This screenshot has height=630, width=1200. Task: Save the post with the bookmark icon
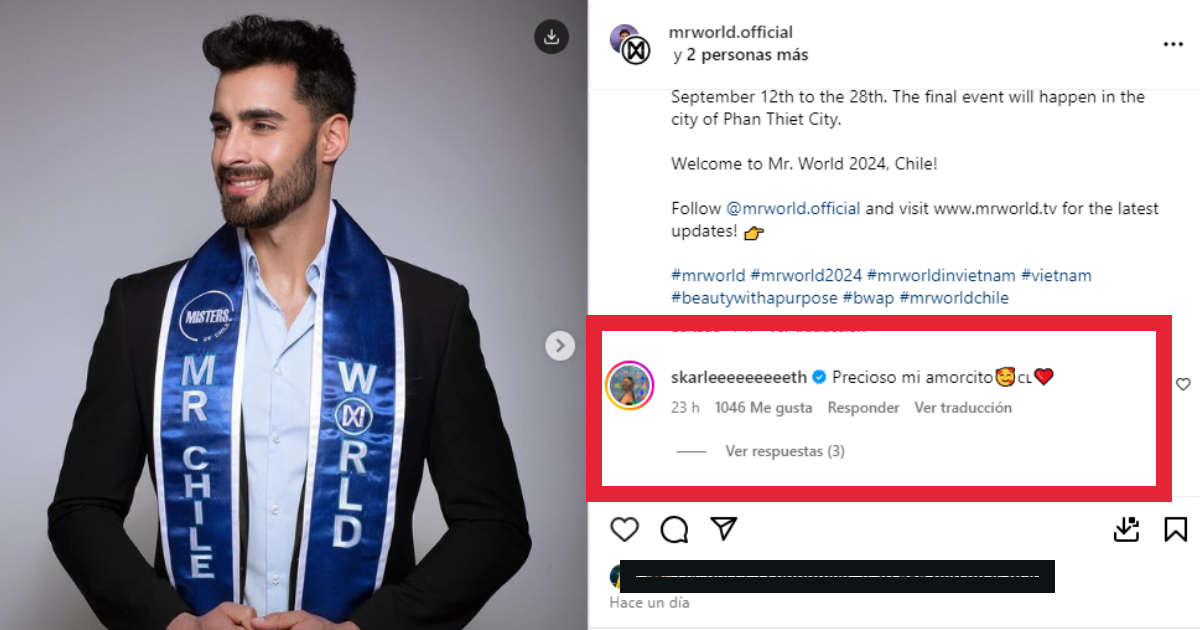point(1176,529)
